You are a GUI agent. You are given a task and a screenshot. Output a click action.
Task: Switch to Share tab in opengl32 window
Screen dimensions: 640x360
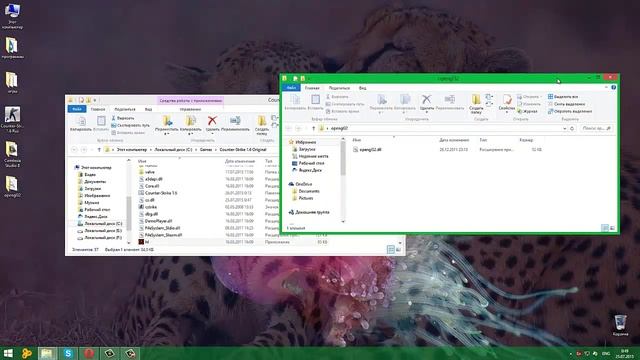point(339,88)
